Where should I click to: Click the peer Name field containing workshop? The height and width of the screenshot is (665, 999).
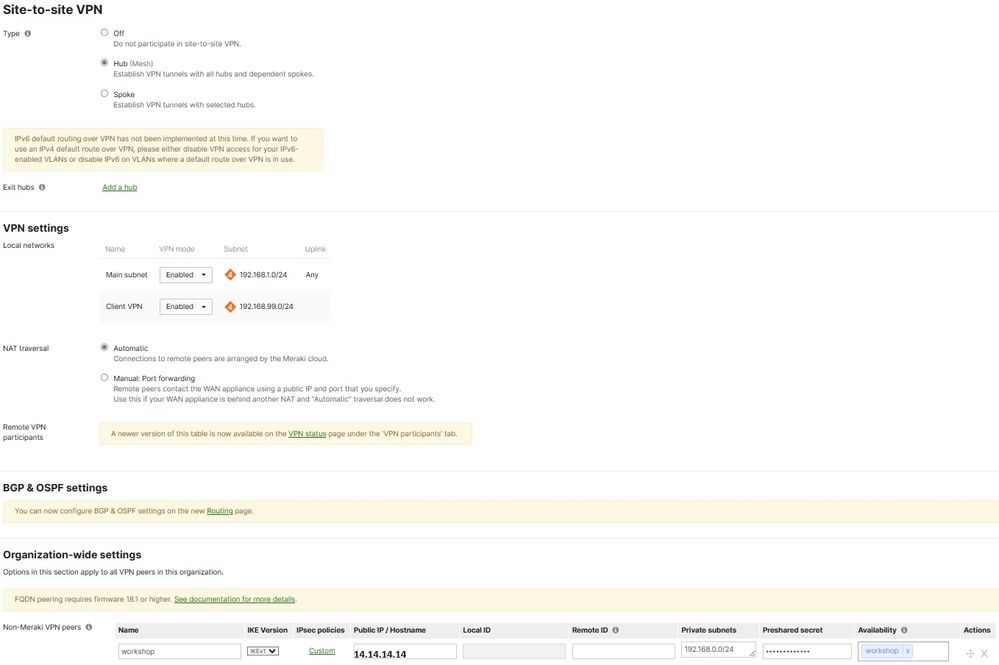(178, 651)
